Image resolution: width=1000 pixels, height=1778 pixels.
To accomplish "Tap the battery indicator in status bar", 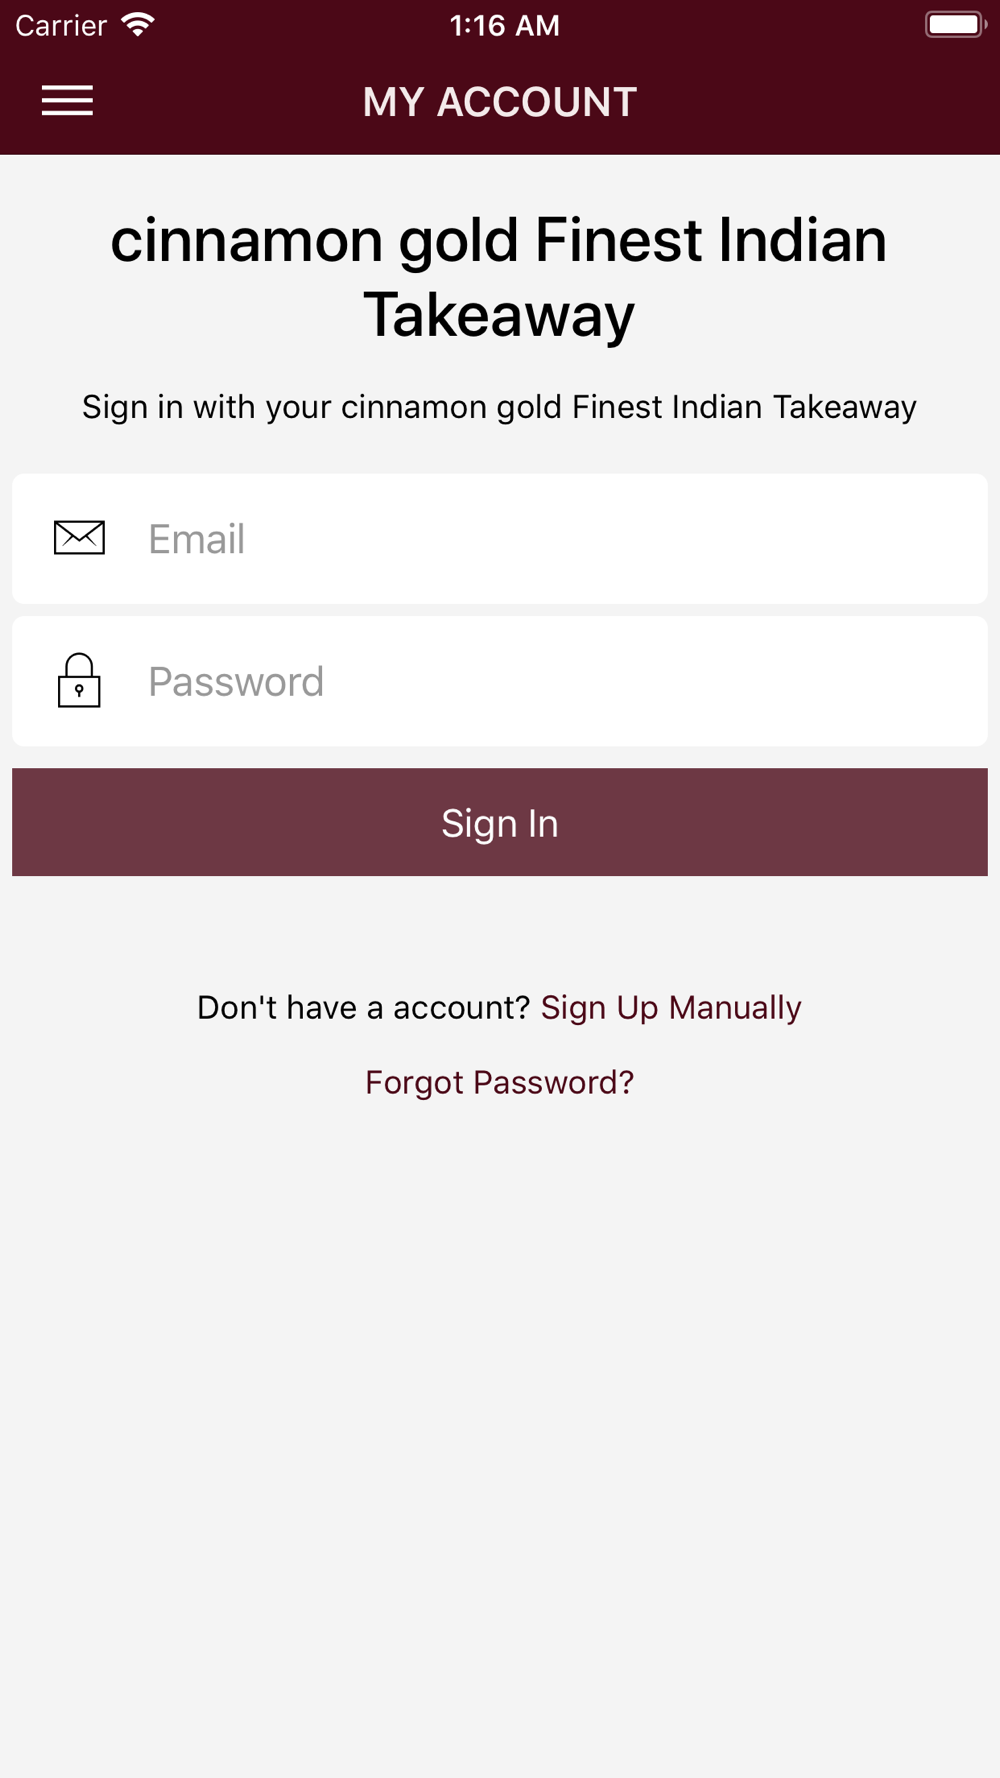I will [956, 25].
